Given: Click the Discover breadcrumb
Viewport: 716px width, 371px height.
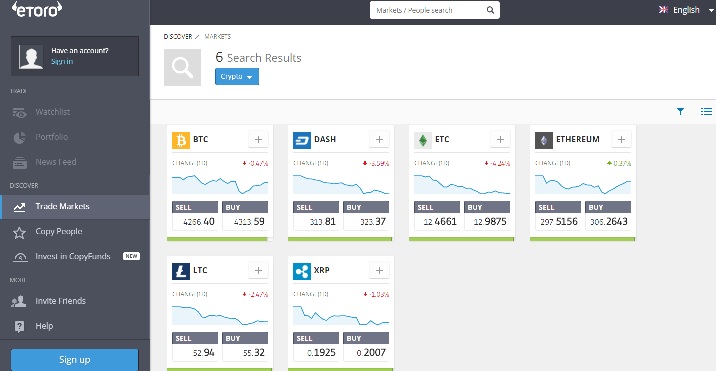Looking at the screenshot, I should tap(178, 37).
